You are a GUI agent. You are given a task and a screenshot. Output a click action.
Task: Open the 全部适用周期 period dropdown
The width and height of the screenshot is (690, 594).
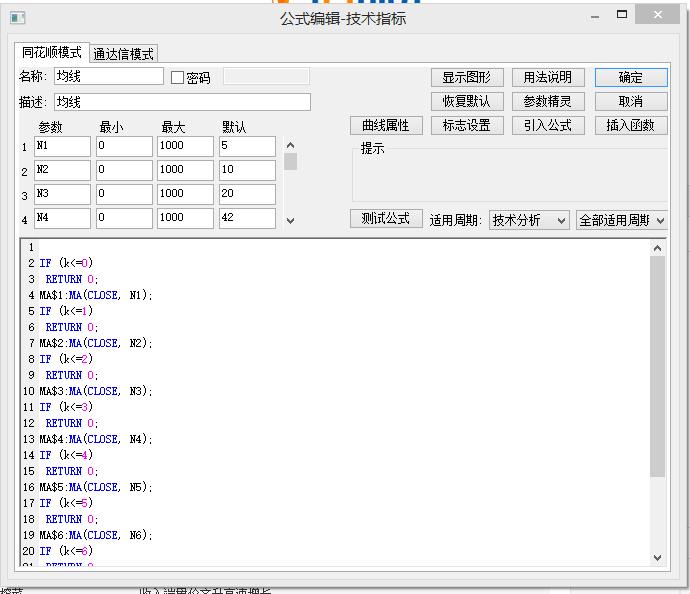pyautogui.click(x=621, y=220)
